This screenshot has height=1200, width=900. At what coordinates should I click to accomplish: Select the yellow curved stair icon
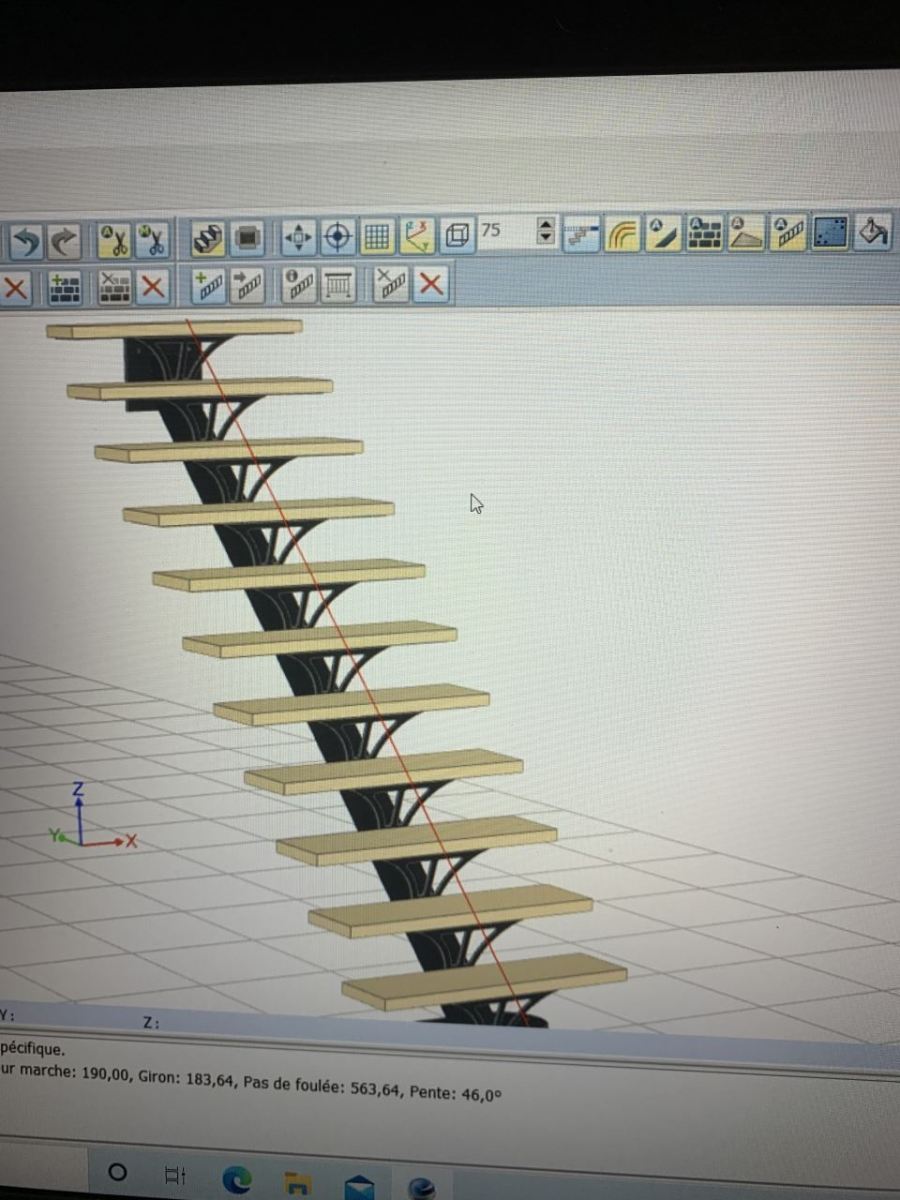623,234
